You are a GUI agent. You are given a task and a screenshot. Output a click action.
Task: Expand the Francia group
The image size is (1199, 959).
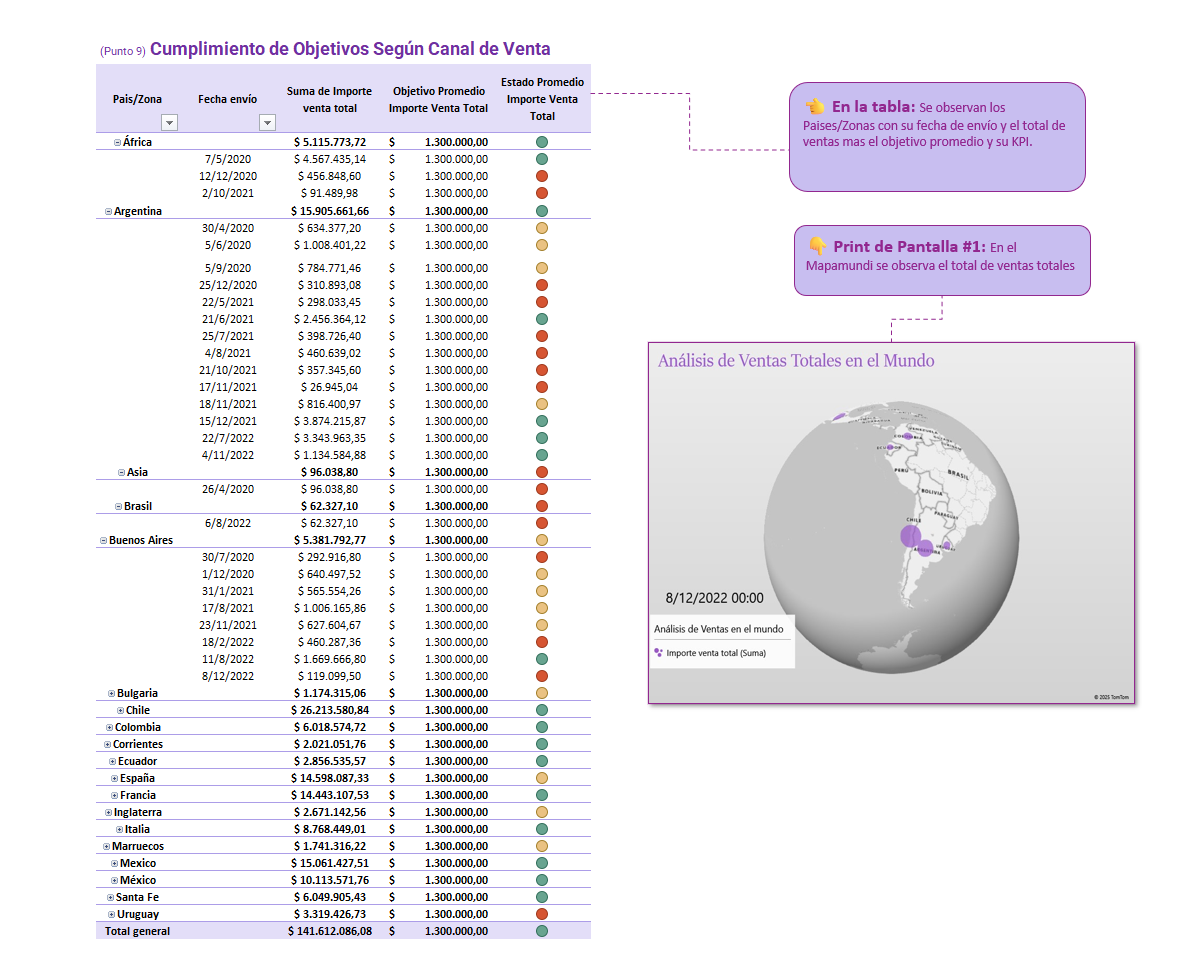[114, 795]
